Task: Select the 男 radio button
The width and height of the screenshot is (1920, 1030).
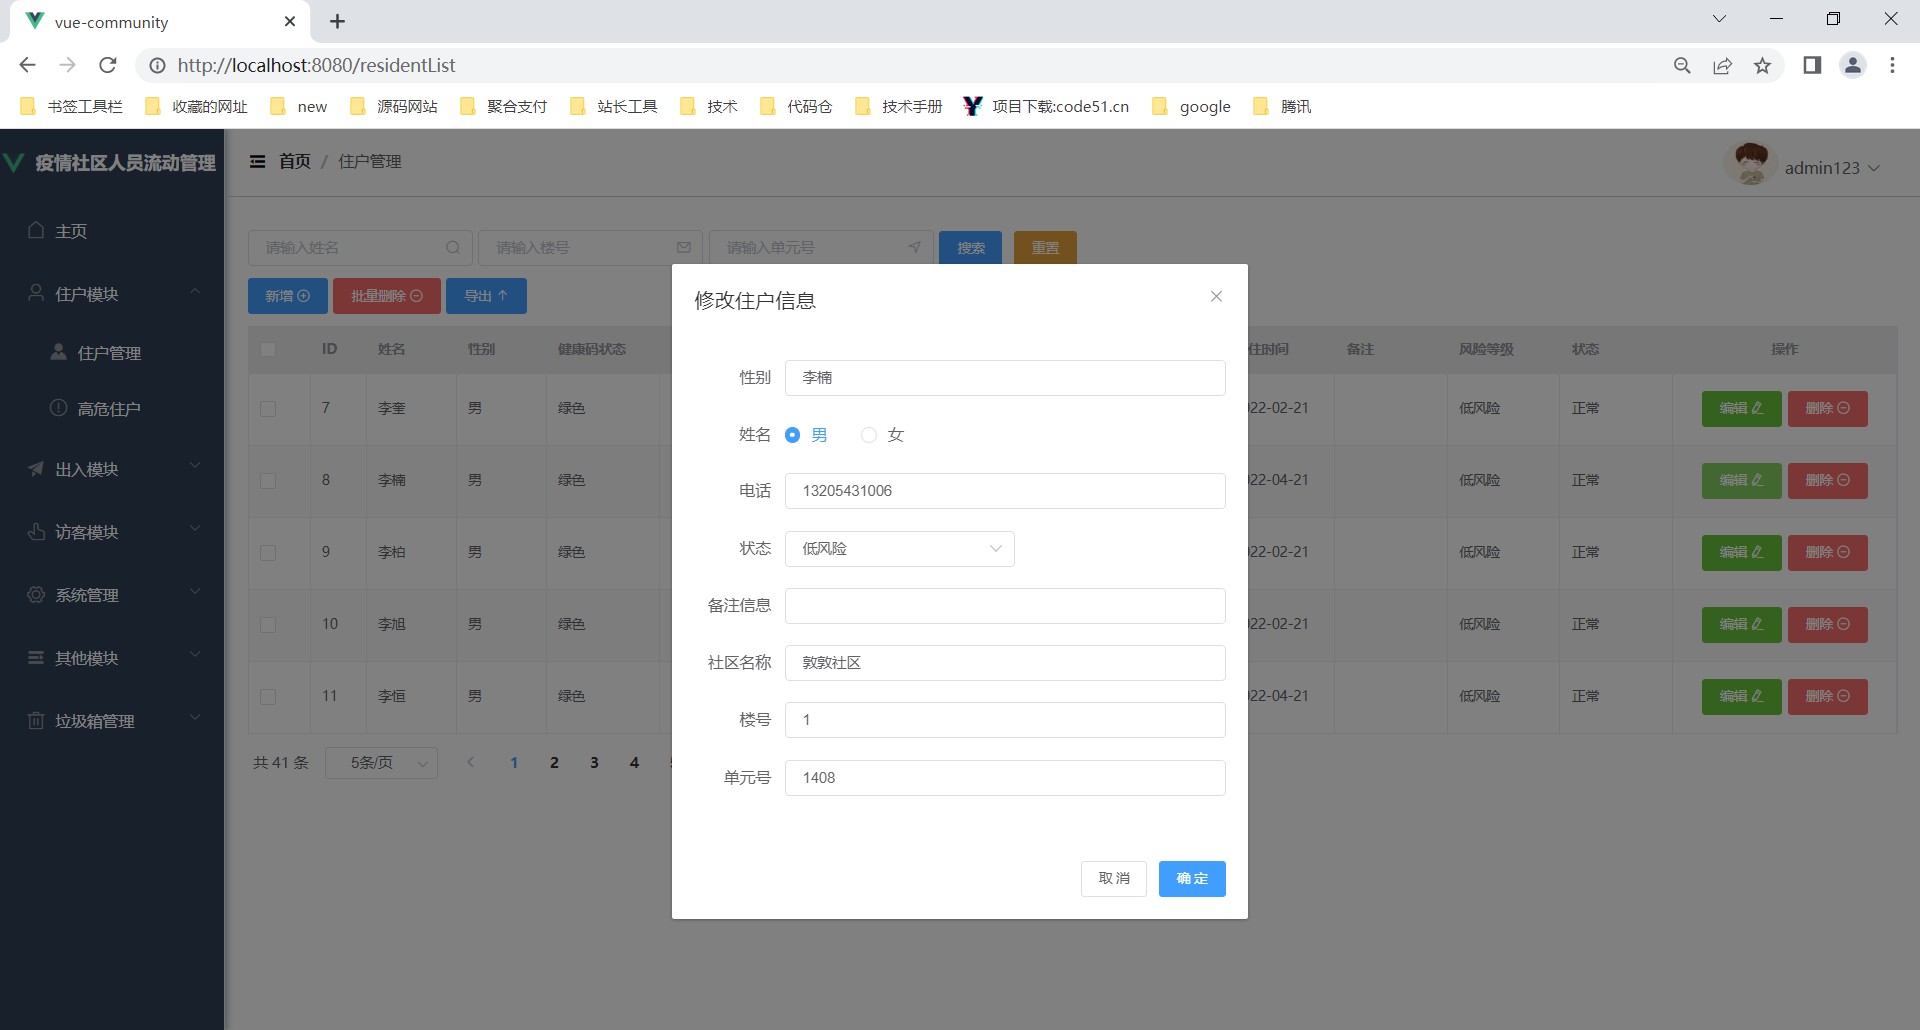Action: click(807, 435)
